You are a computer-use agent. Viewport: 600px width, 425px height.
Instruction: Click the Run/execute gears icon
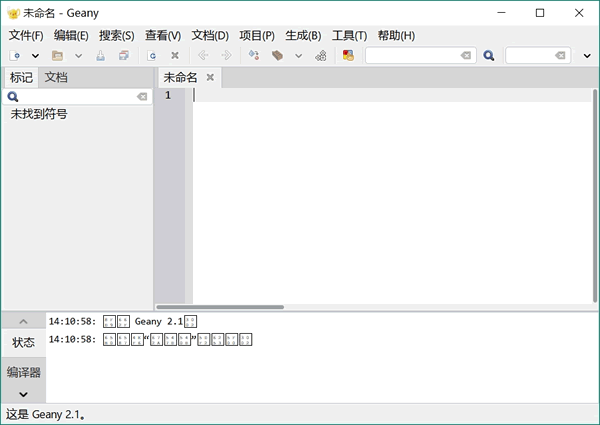[320, 56]
